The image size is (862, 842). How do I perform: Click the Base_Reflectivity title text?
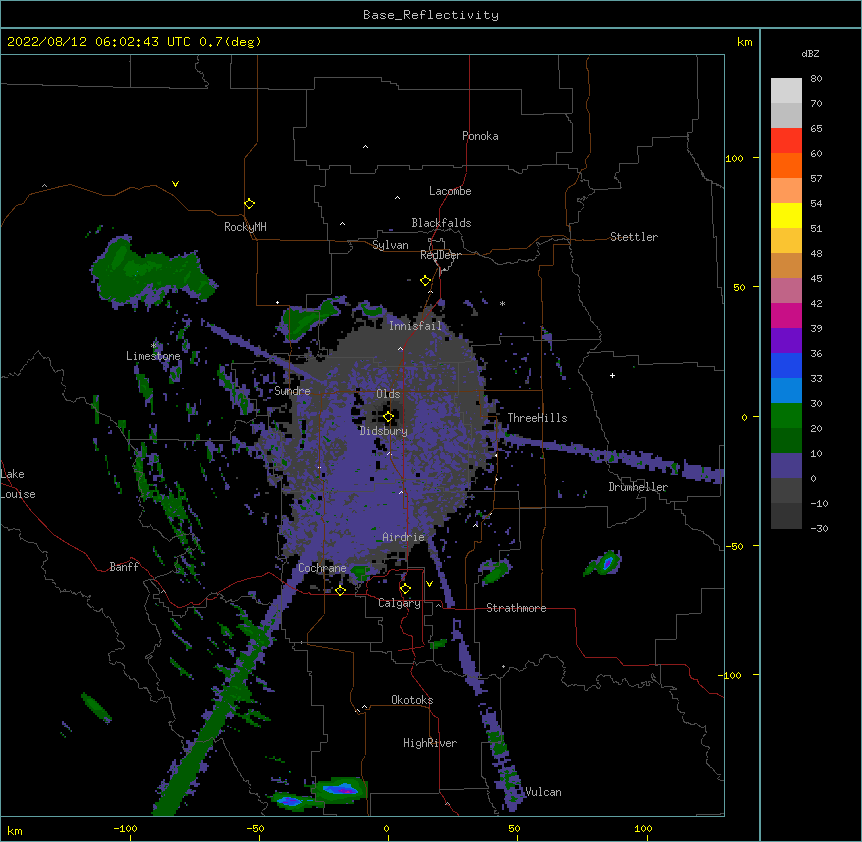click(x=431, y=15)
